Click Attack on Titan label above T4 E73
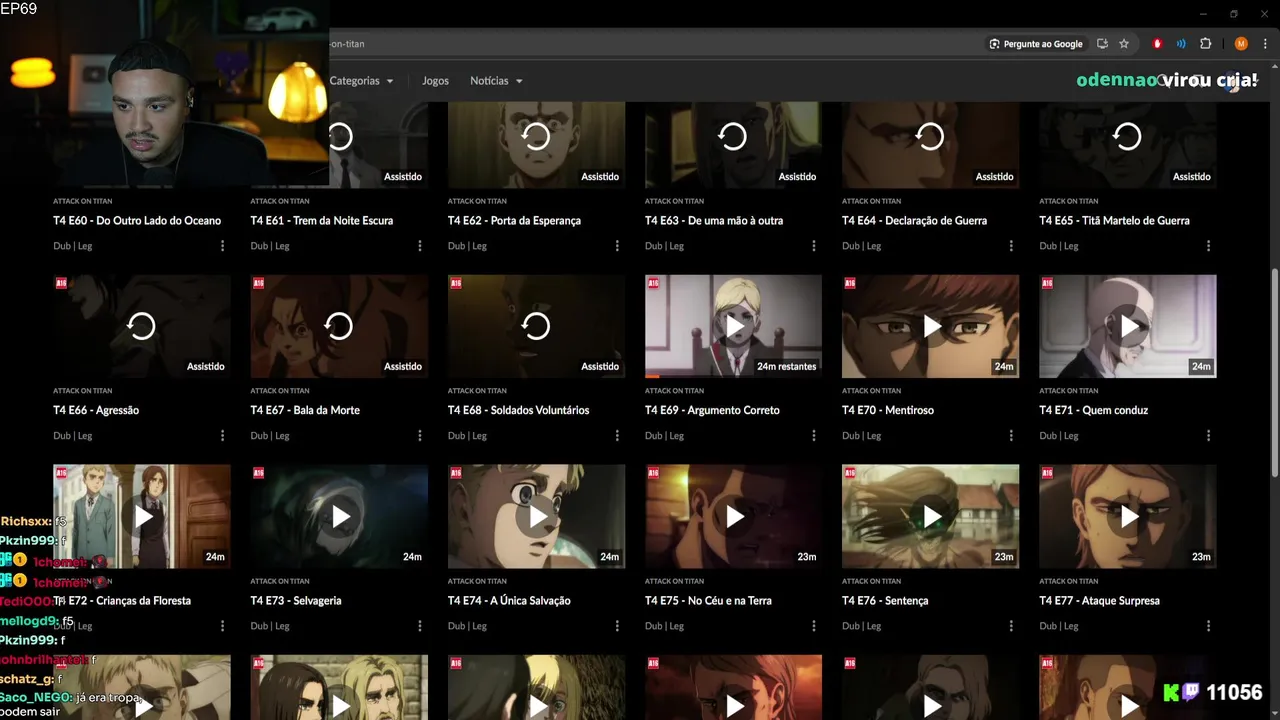The height and width of the screenshot is (720, 1280). tap(279, 581)
